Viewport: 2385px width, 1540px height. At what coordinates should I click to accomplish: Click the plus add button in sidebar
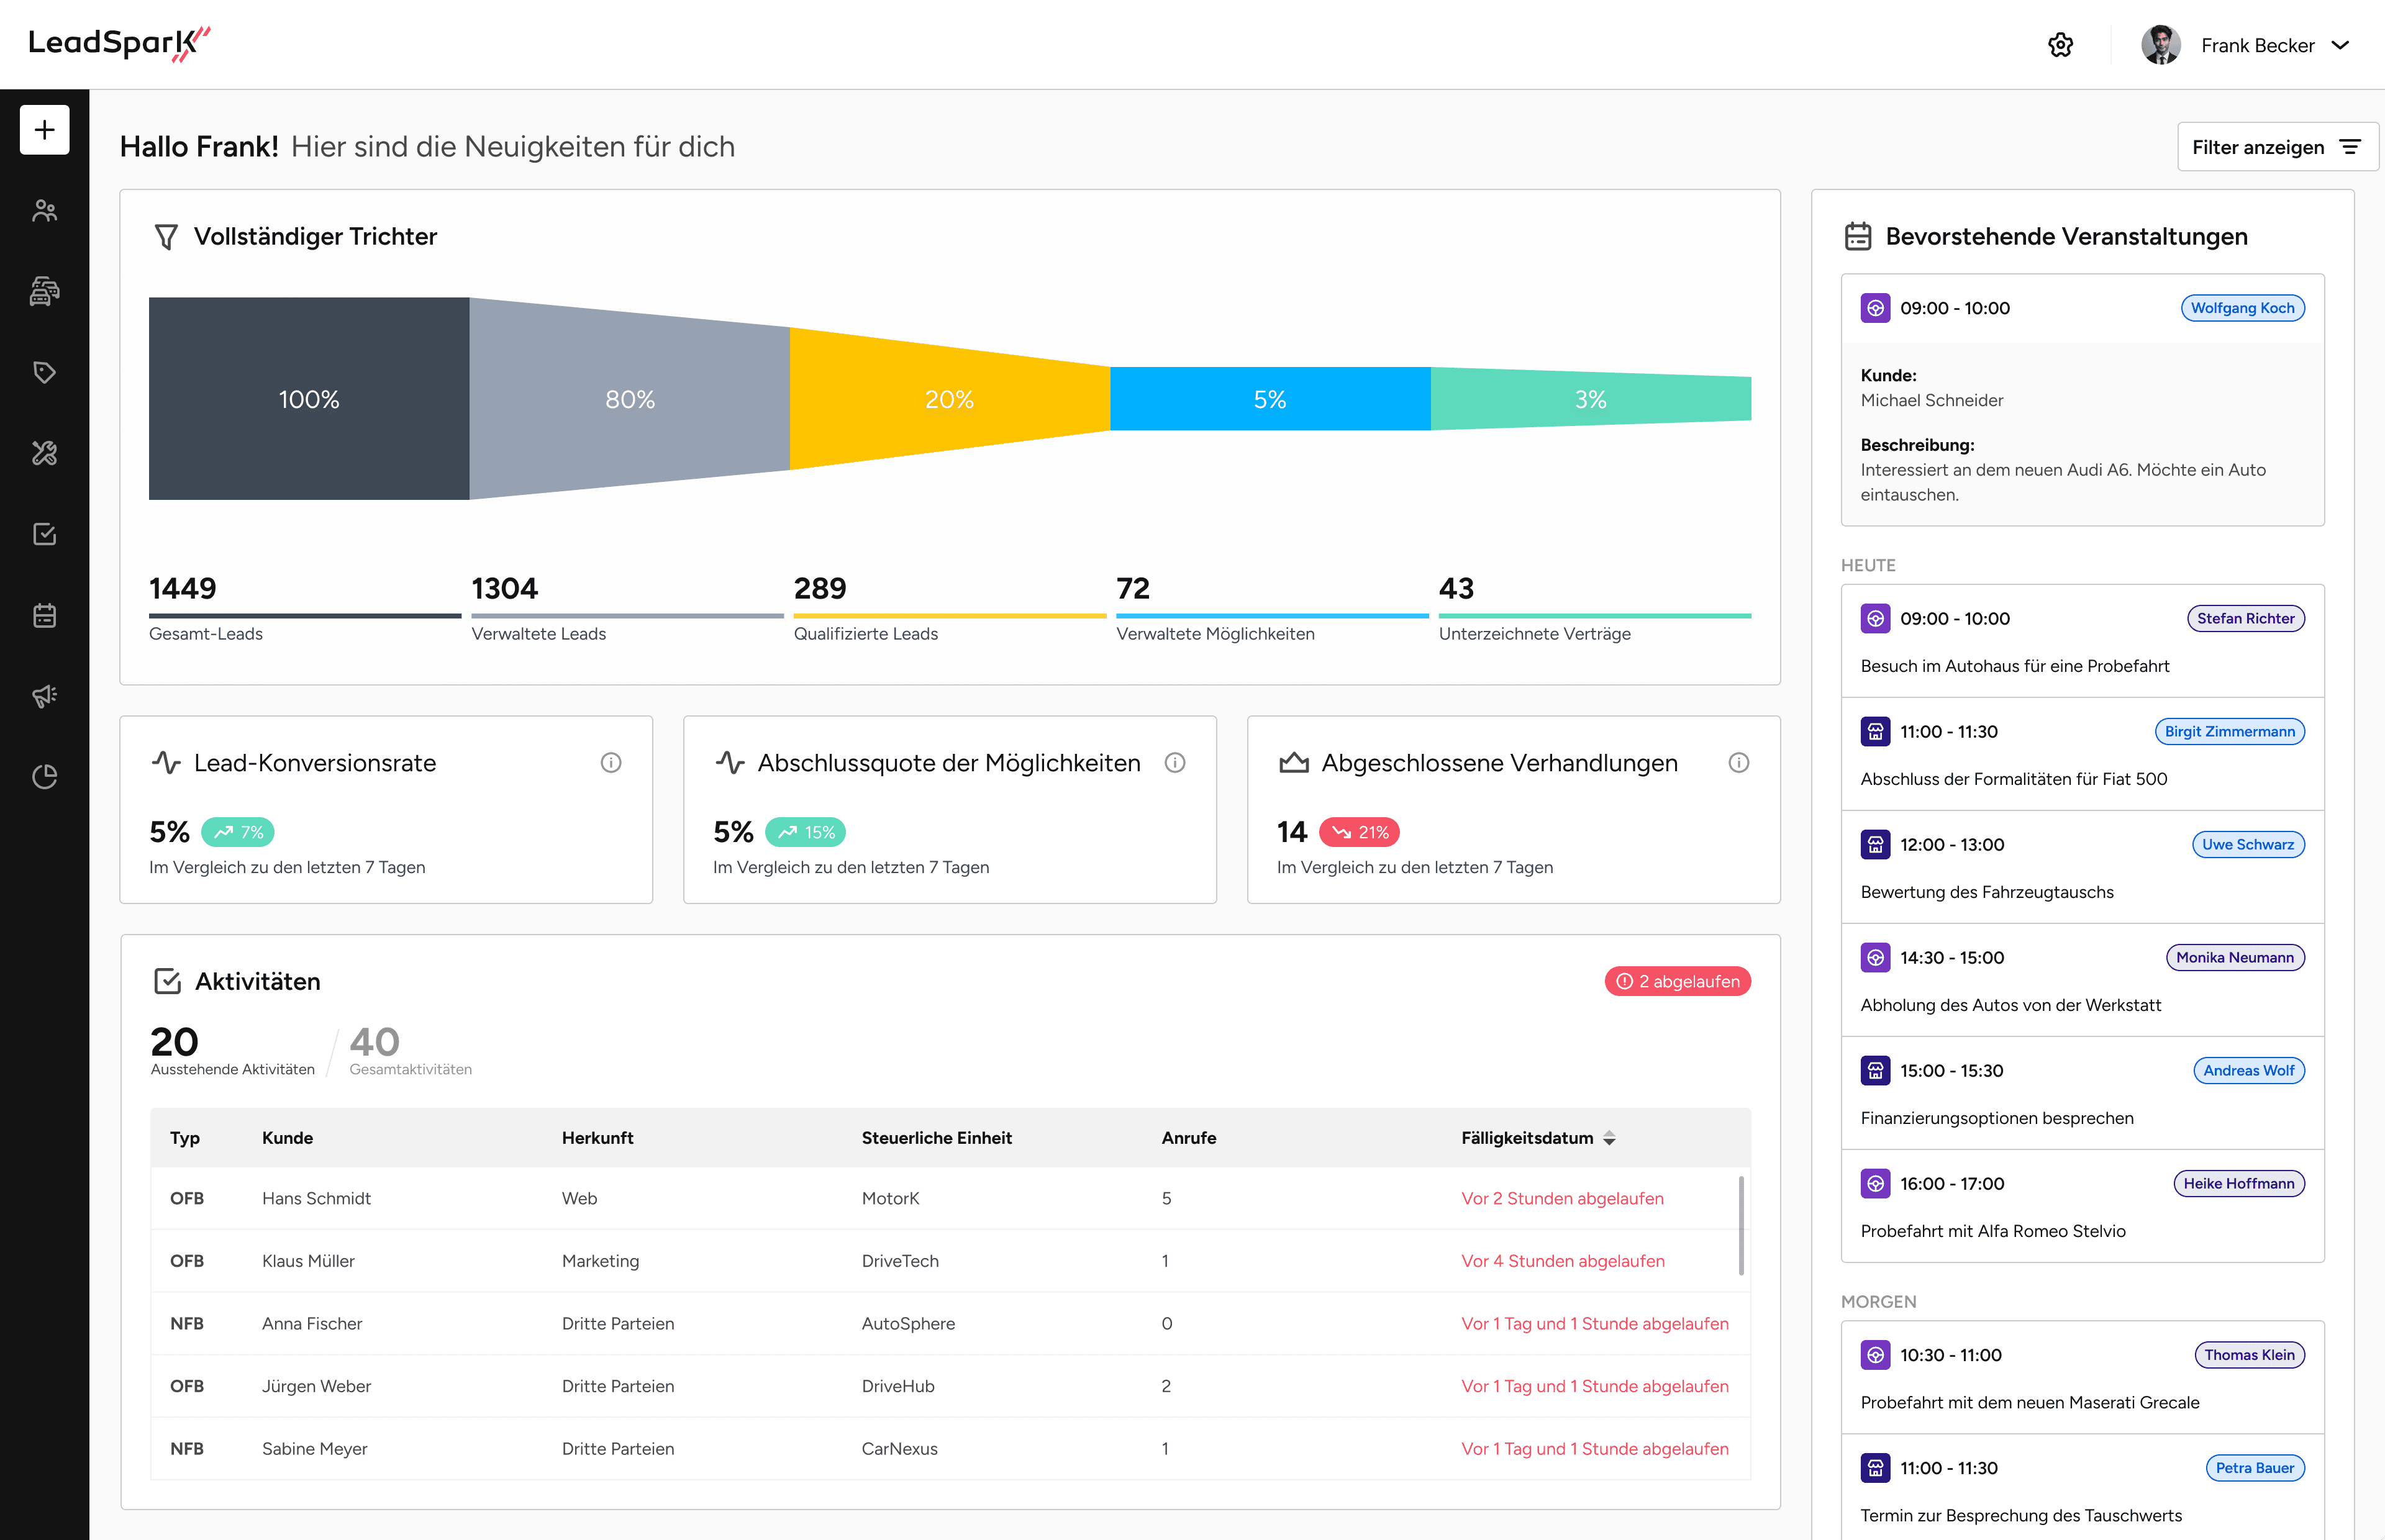point(44,130)
